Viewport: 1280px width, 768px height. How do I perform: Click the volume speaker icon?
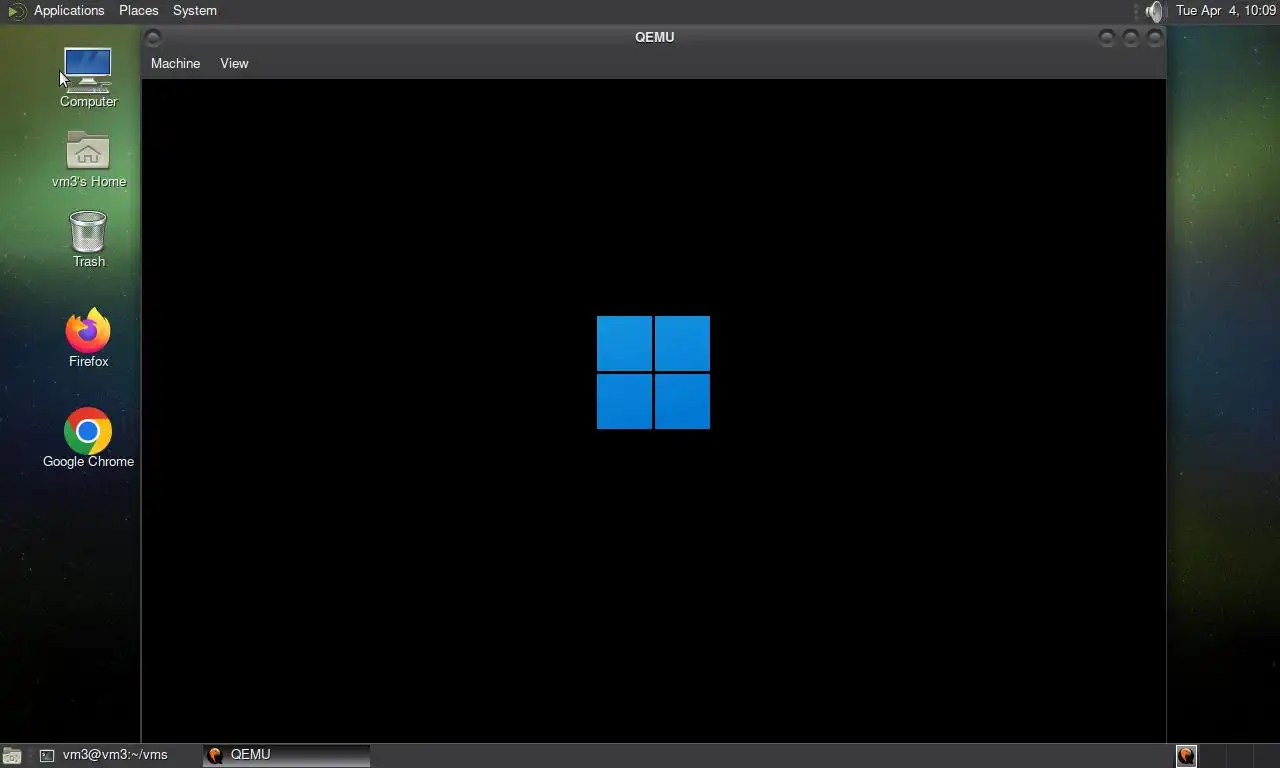pyautogui.click(x=1155, y=11)
